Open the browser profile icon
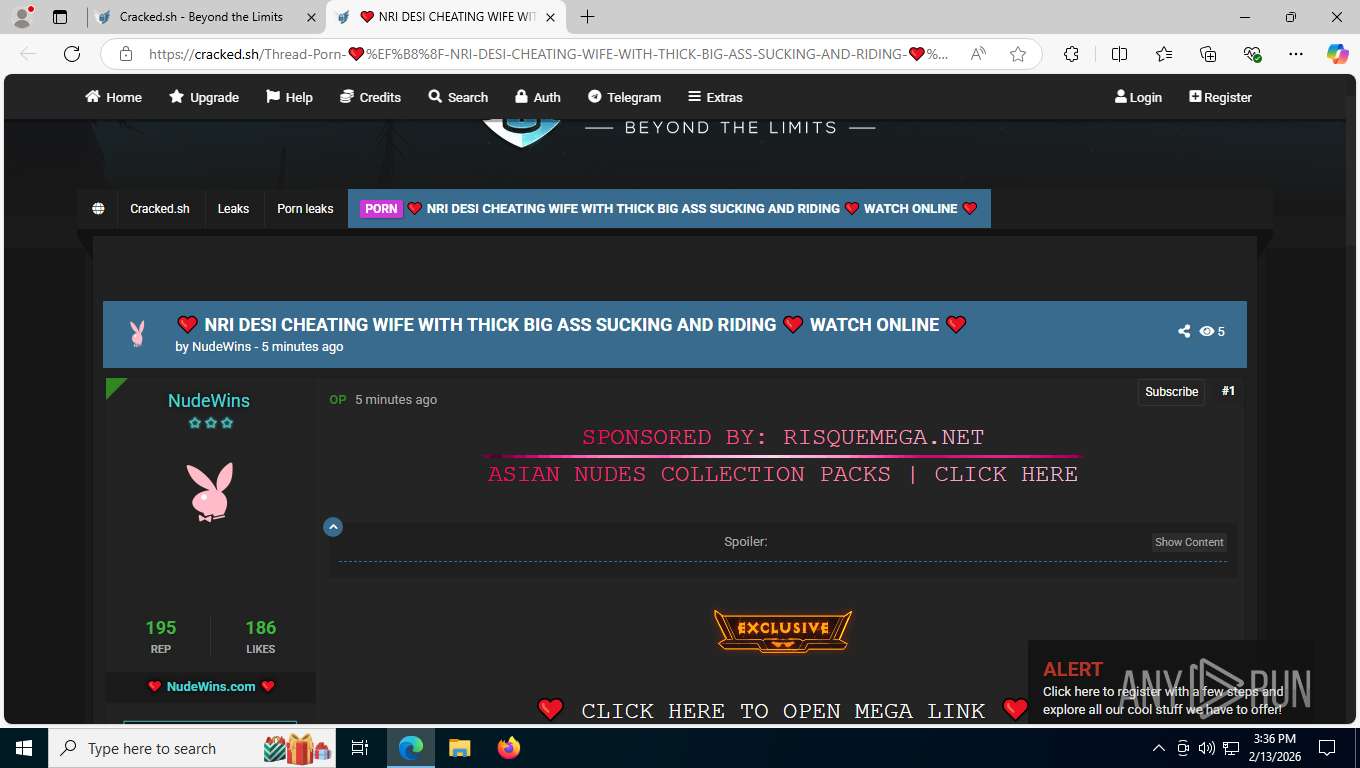This screenshot has width=1360, height=768. pyautogui.click(x=22, y=17)
